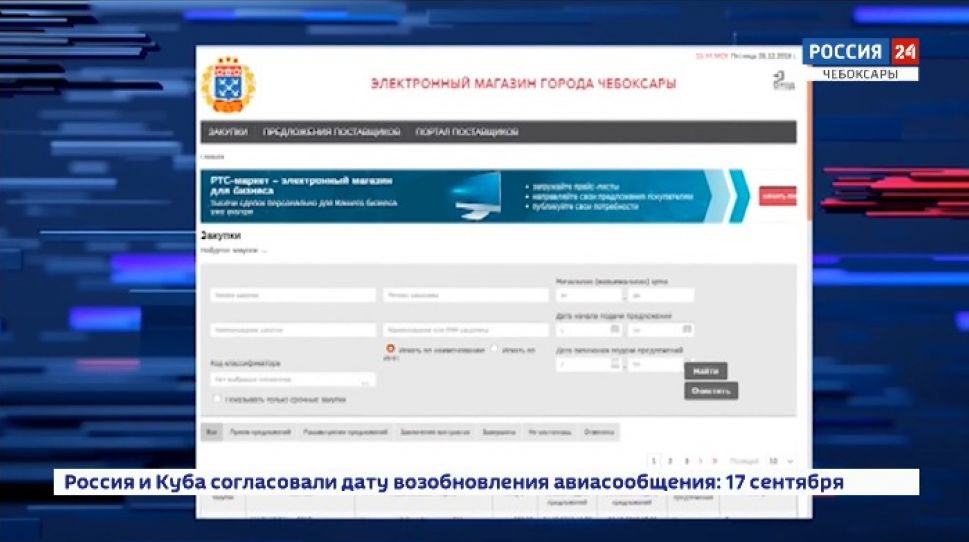Image resolution: width=969 pixels, height=542 pixels.
Task: Open the ЗАКУПКИ menu item
Action: [228, 132]
